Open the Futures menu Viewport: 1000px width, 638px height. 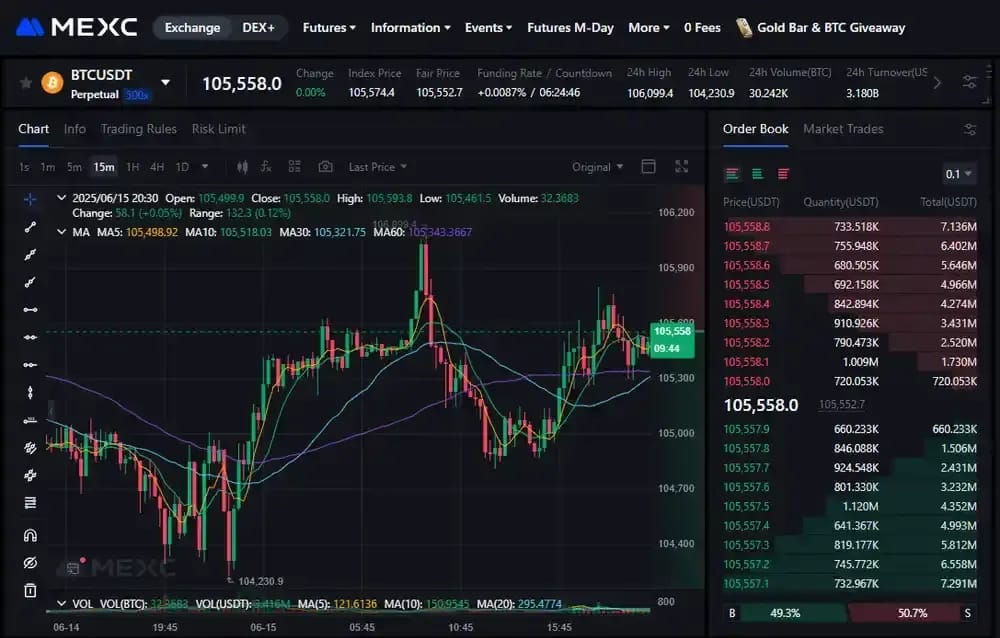pos(329,27)
